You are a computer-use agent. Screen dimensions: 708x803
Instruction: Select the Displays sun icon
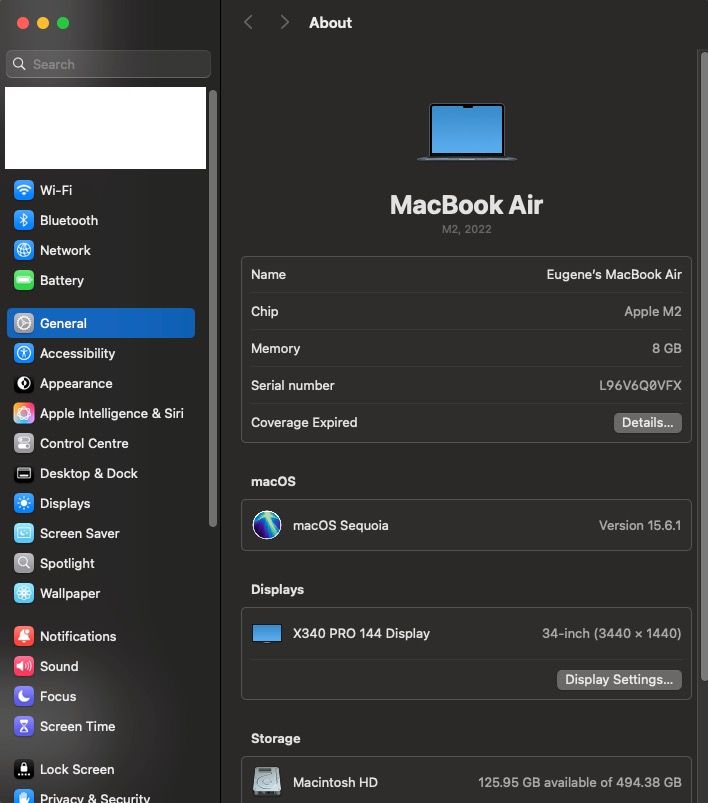[24, 503]
